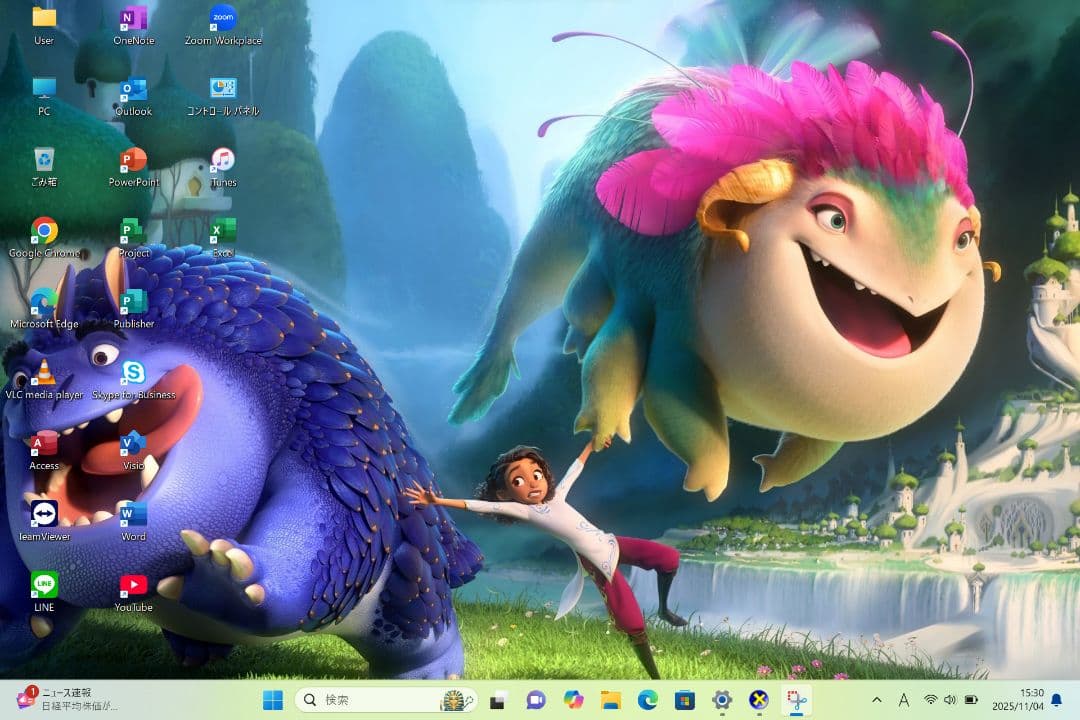Open the Google Chrome desktop shortcut
The image size is (1080, 720).
(x=44, y=232)
